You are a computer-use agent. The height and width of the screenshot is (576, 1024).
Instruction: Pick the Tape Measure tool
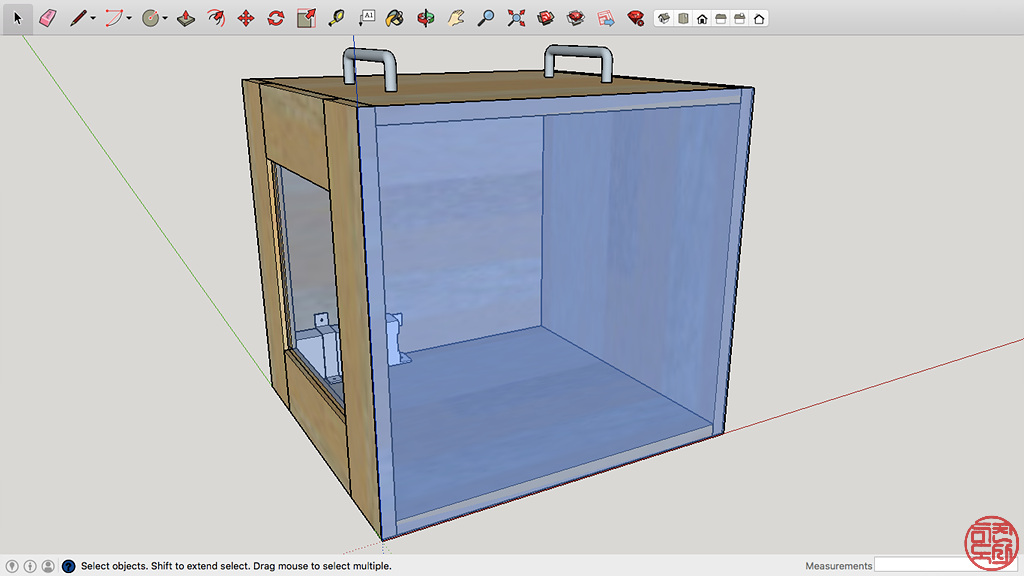click(336, 18)
